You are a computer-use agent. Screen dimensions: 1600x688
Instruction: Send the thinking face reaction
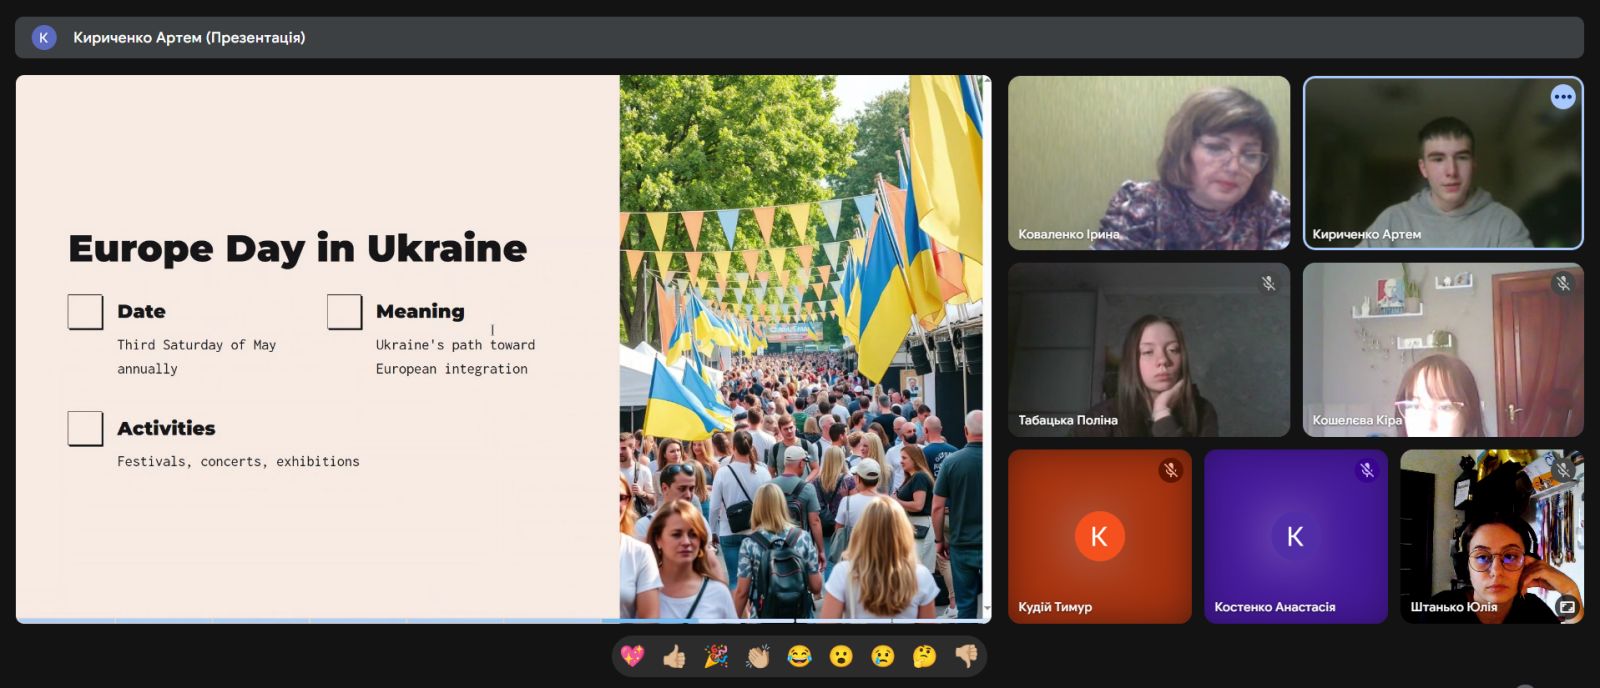924,656
